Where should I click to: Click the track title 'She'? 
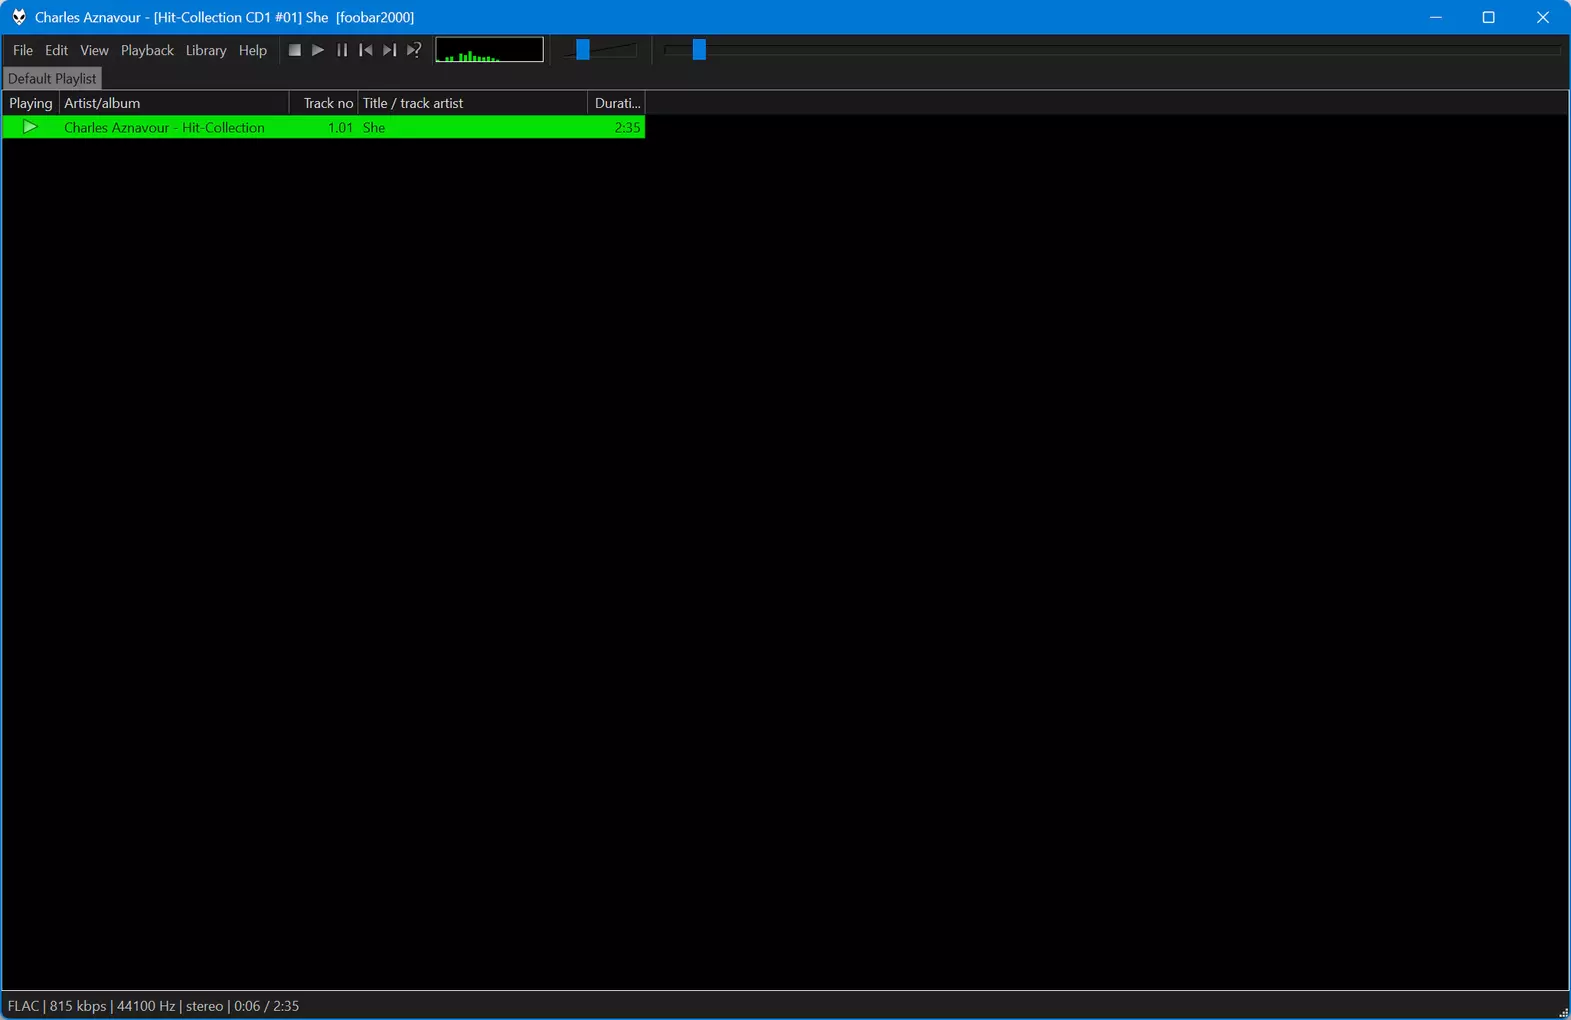pos(374,127)
